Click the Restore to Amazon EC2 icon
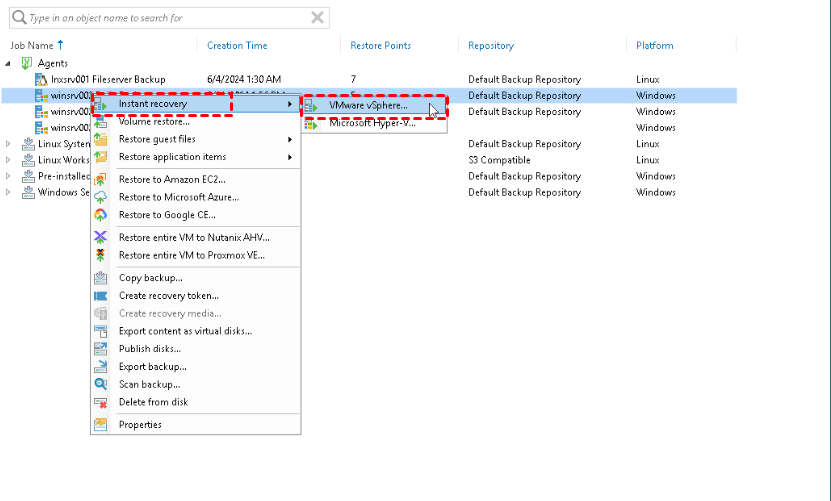 click(x=100, y=180)
